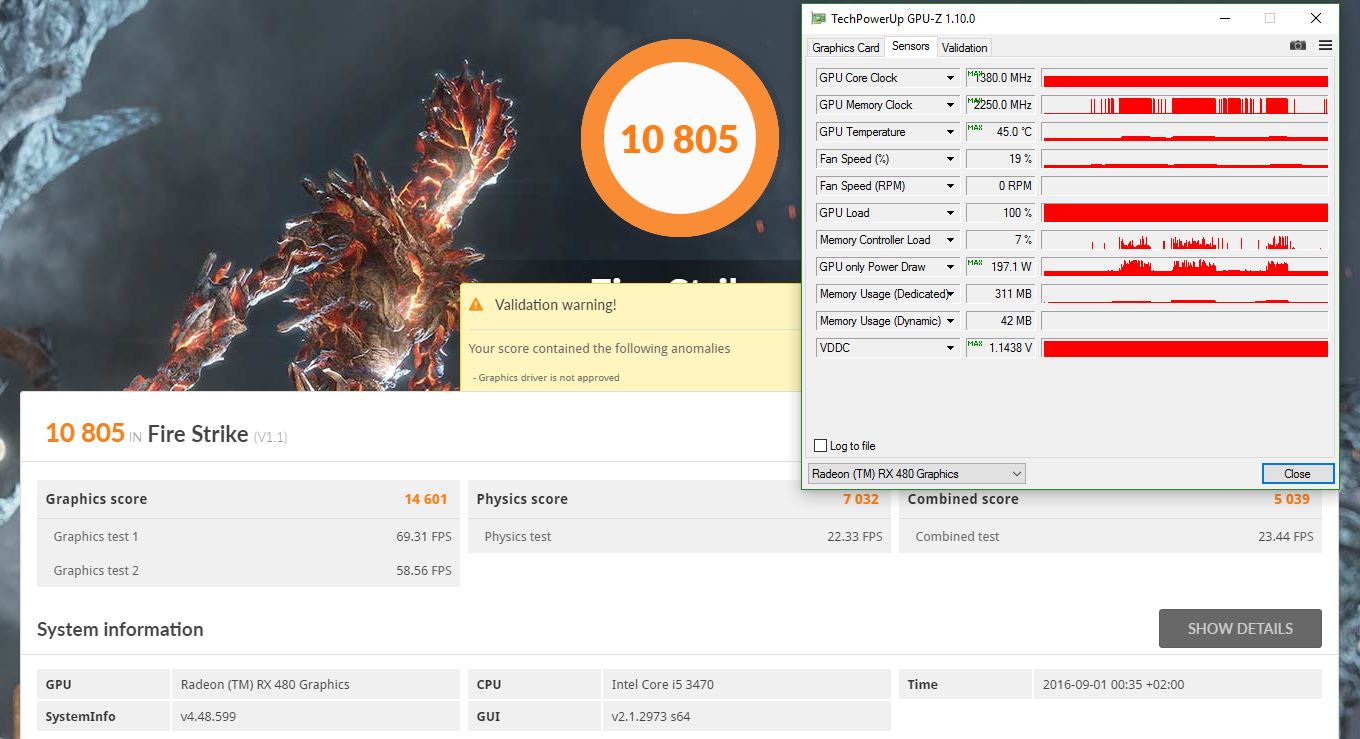Viewport: 1360px width, 739px height.
Task: Click the Intel Core i5 3470 CPU entry
Action: pos(663,685)
